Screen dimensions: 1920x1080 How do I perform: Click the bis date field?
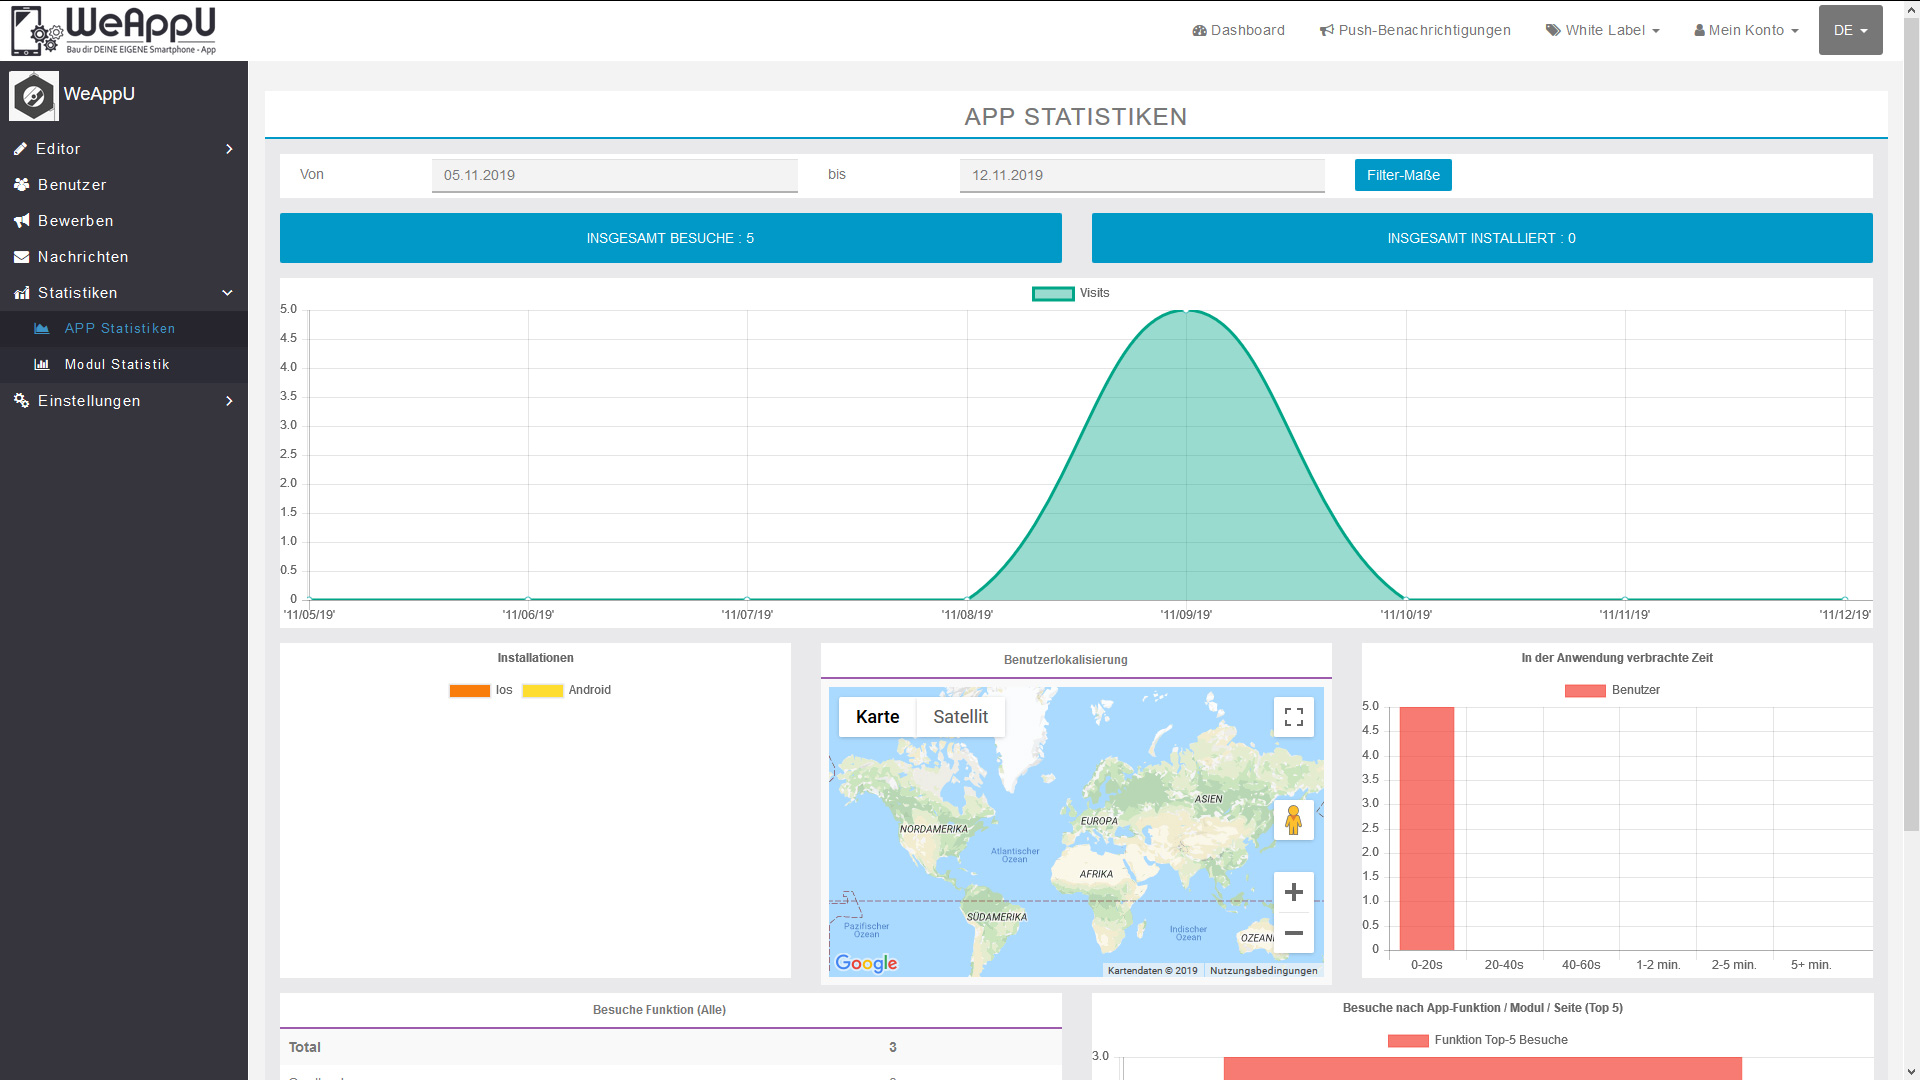tap(1142, 175)
